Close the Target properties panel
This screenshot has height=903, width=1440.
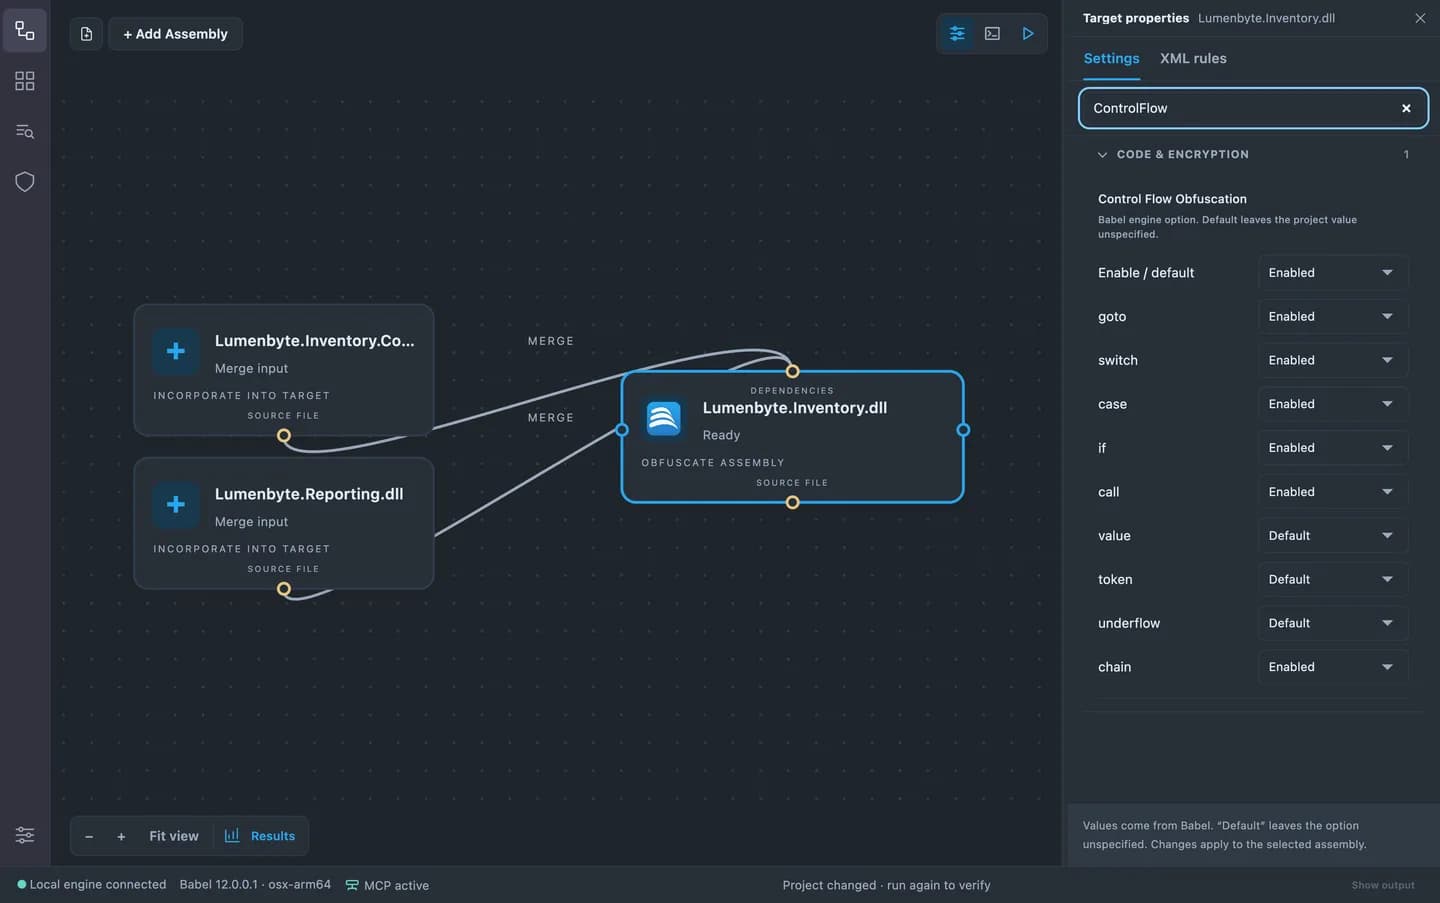point(1420,18)
